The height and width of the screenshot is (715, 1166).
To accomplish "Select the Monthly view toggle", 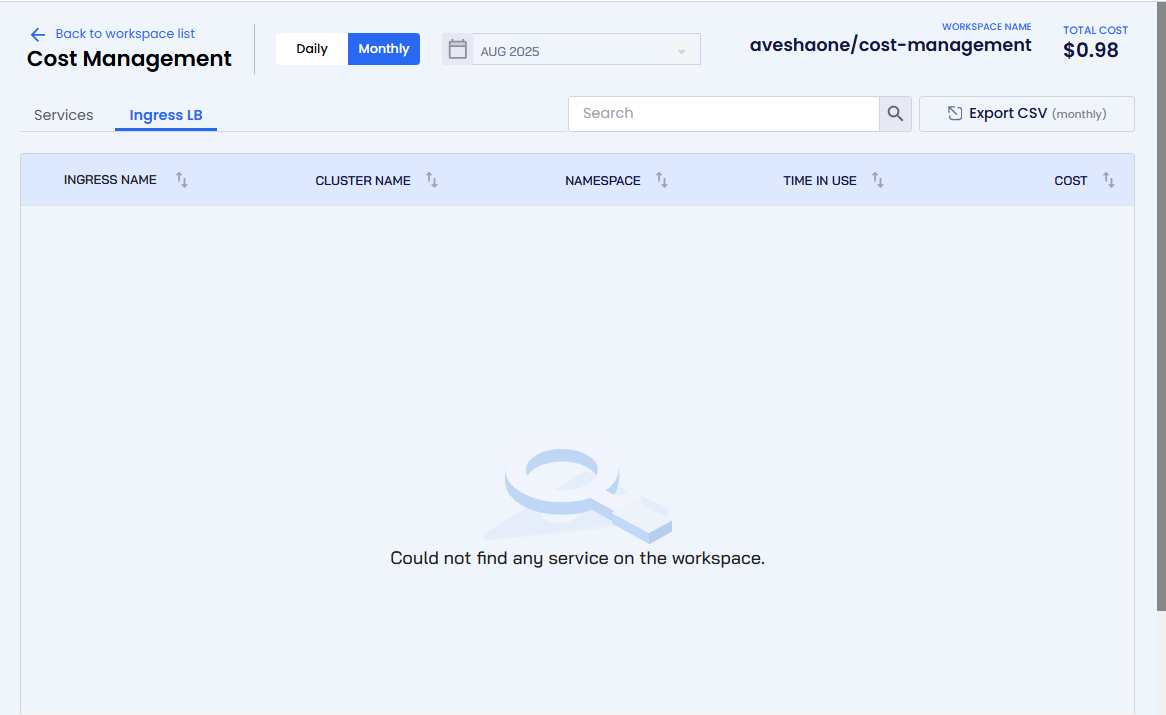I will click(384, 49).
